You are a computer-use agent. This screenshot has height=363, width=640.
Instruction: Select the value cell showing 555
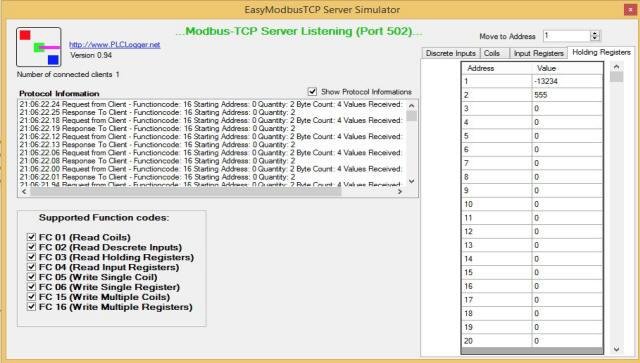click(567, 95)
